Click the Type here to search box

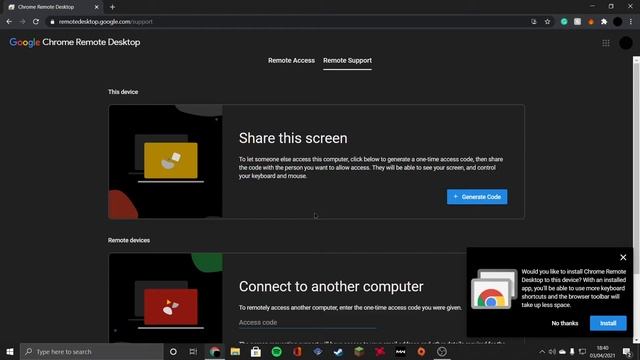[92, 351]
